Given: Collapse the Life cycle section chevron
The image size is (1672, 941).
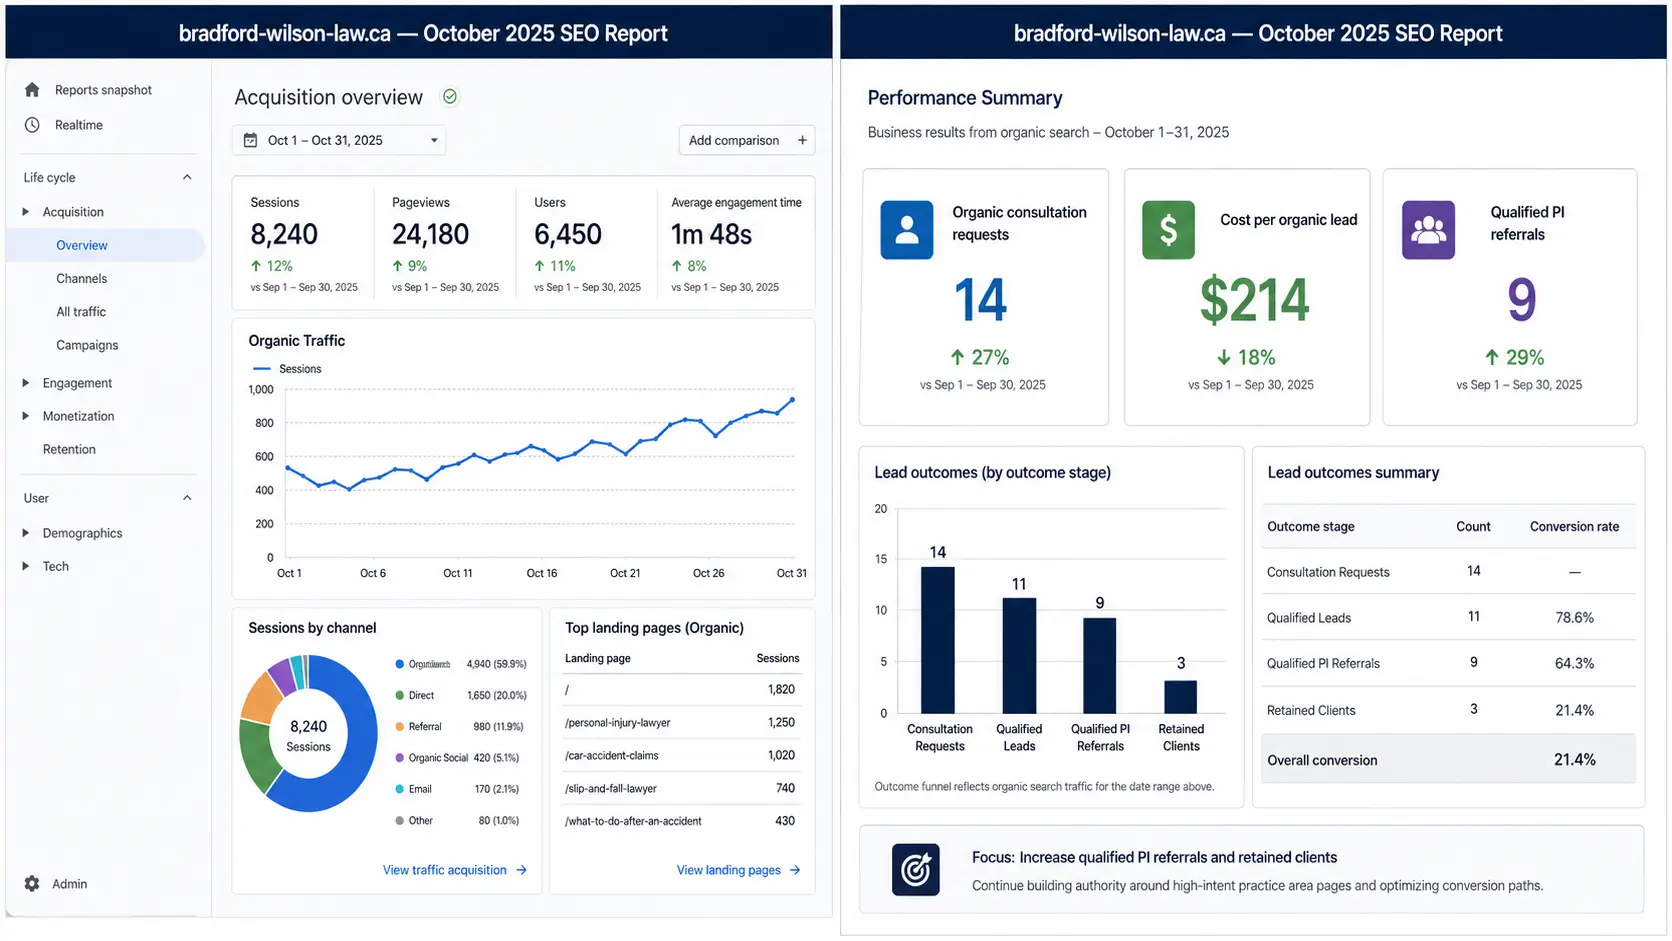Looking at the screenshot, I should click(x=187, y=177).
